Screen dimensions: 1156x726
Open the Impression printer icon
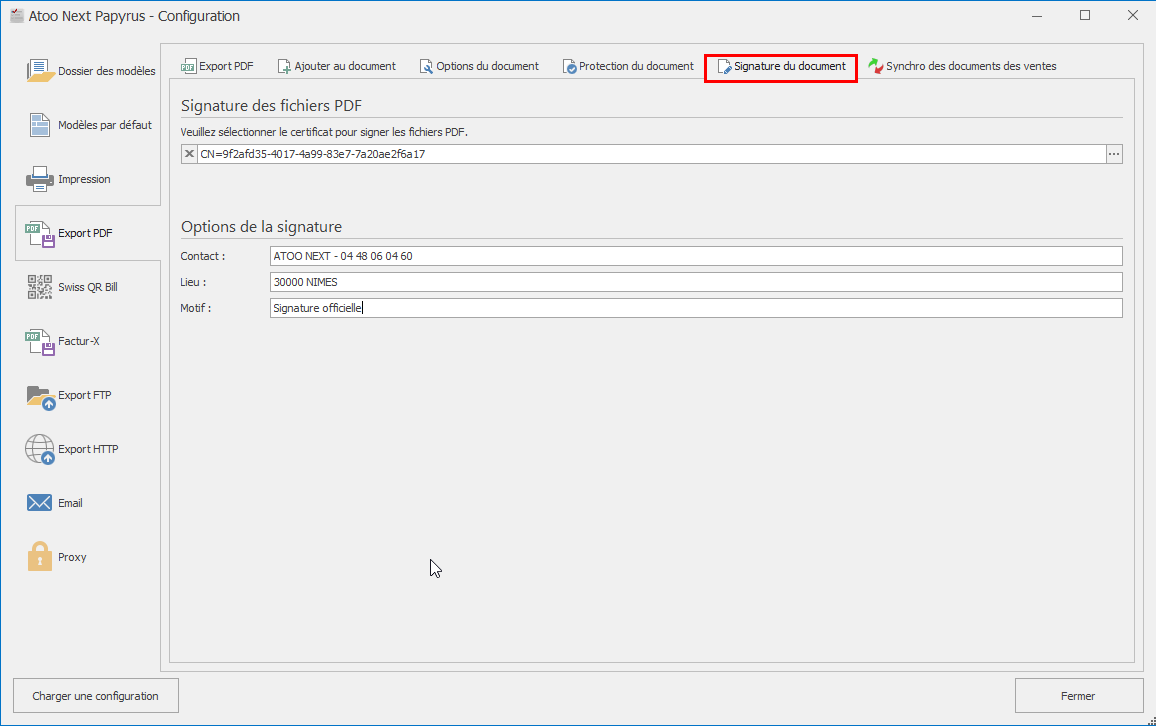pyautogui.click(x=40, y=179)
